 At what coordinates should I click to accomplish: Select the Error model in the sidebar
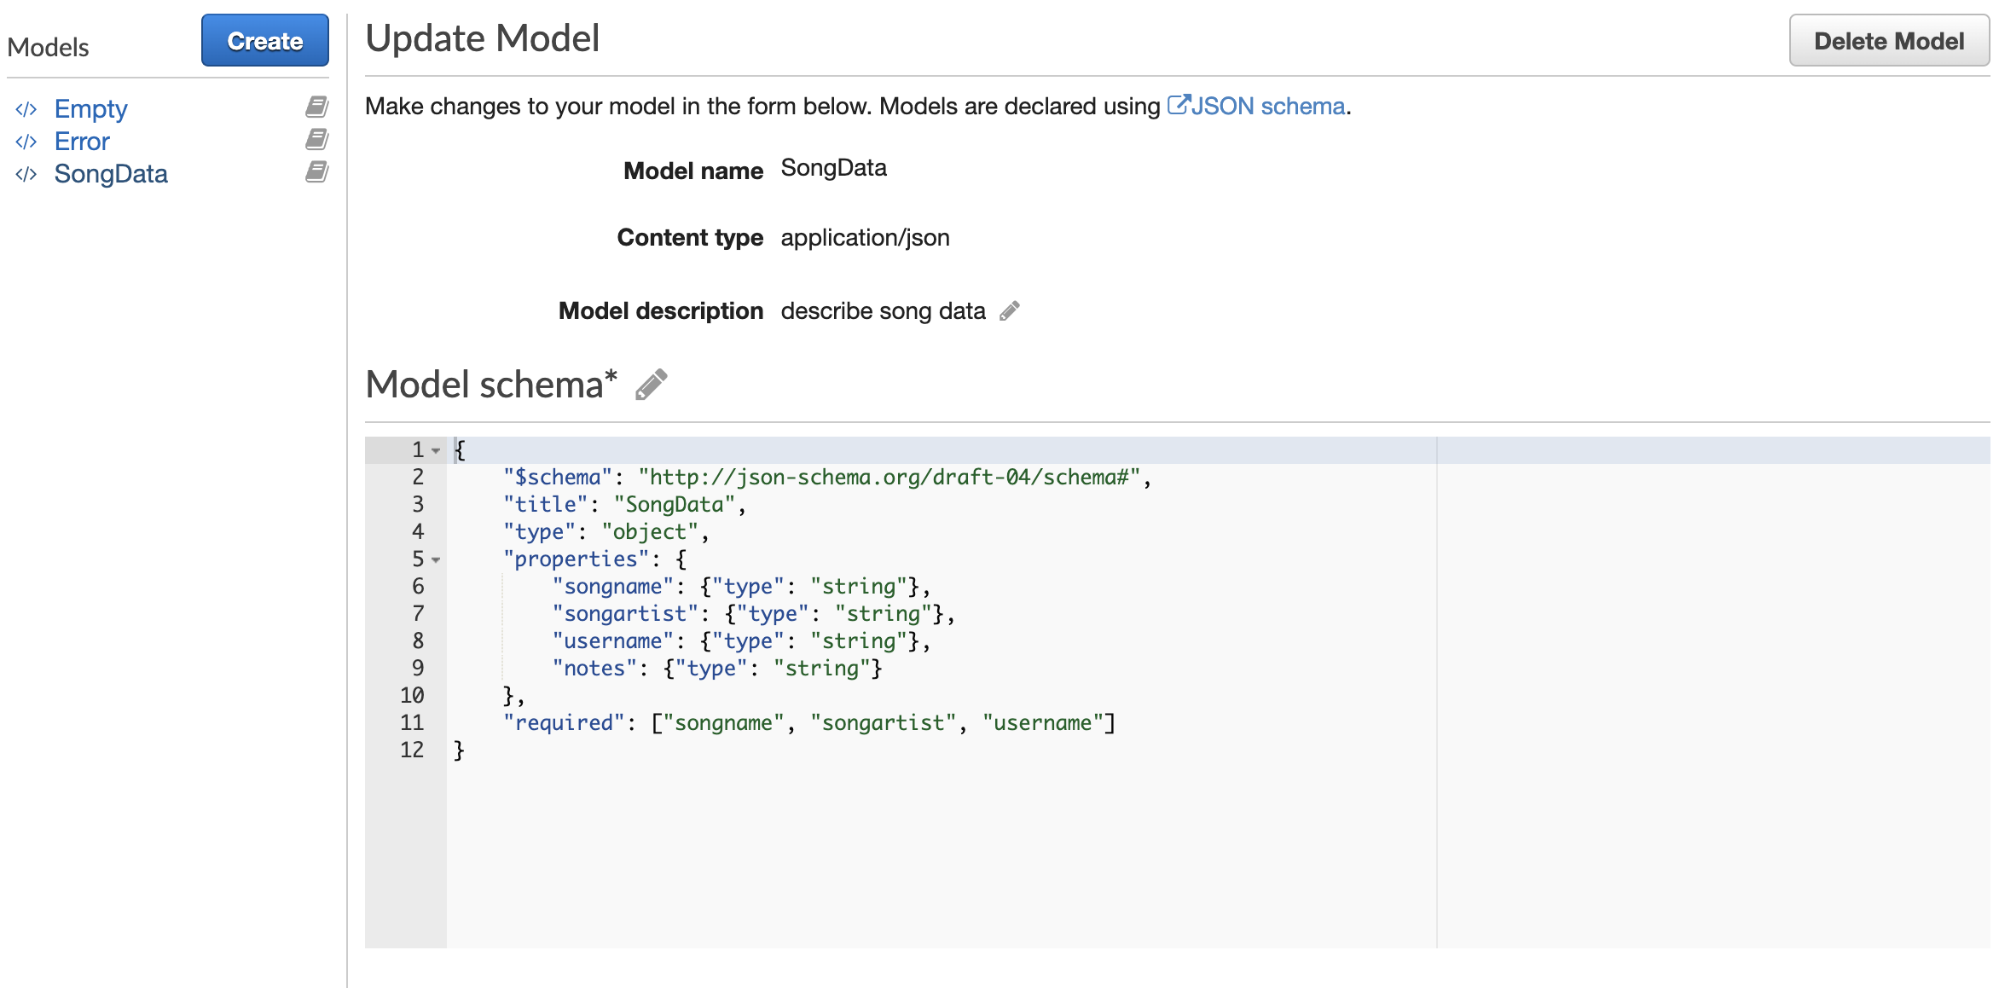coord(82,140)
